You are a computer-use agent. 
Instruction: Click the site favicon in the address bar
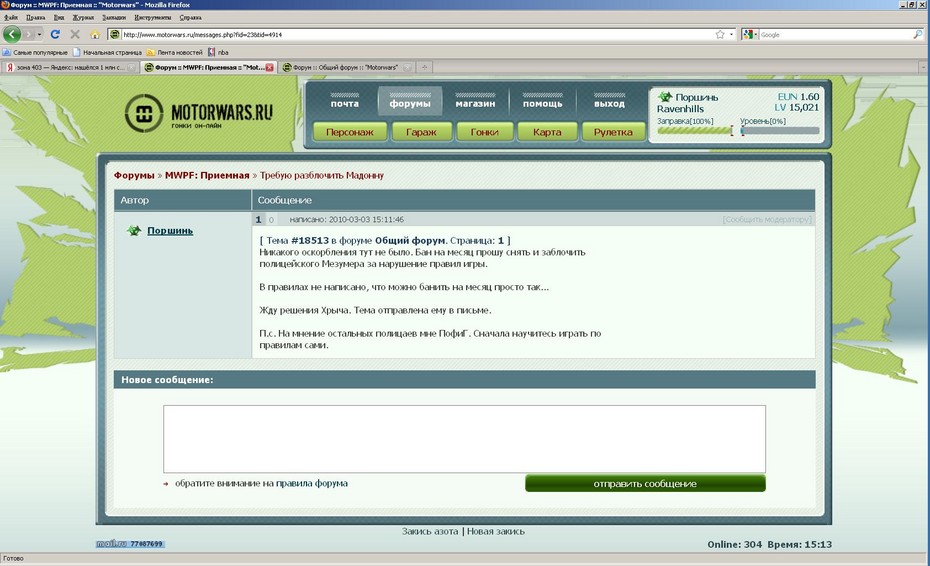(115, 34)
